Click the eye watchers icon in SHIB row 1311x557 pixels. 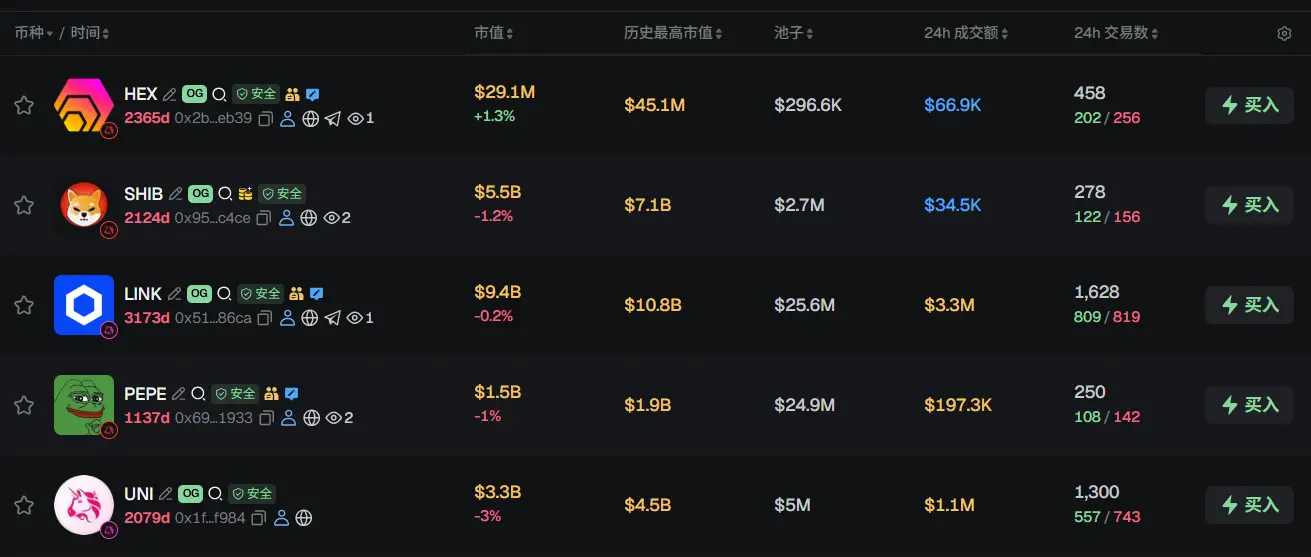pyautogui.click(x=332, y=218)
